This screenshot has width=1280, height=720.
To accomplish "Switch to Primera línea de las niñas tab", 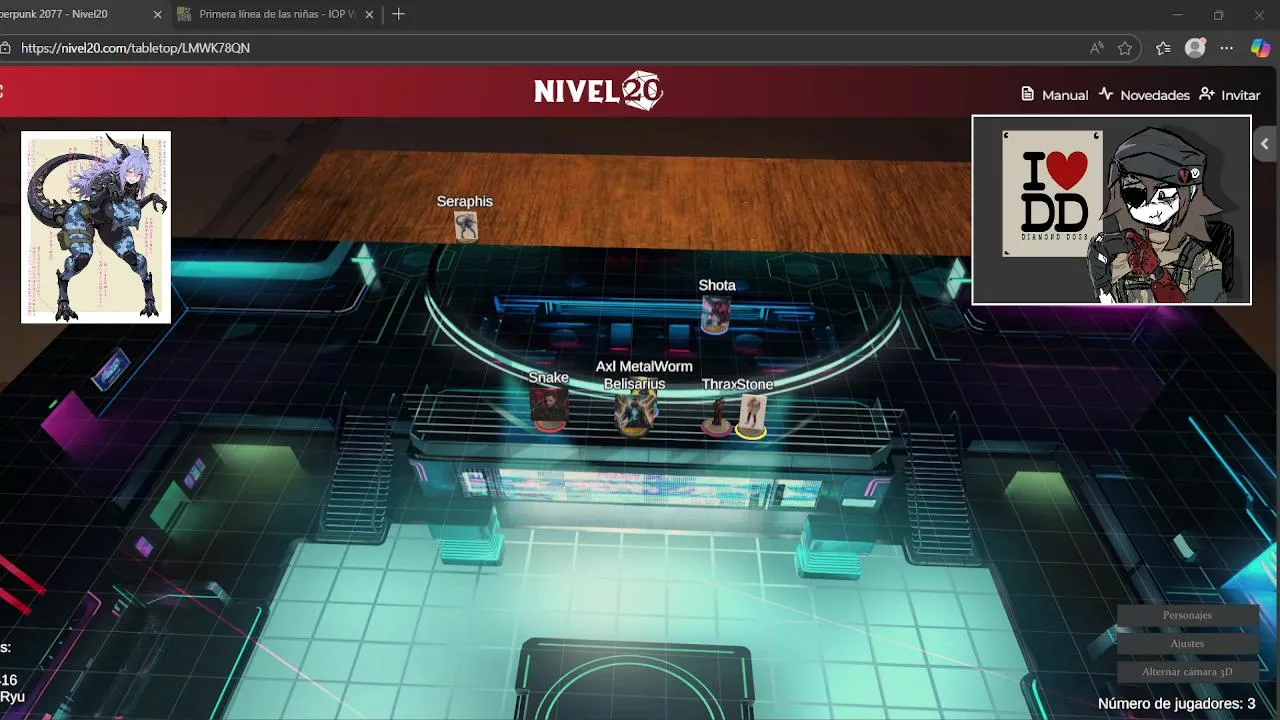I will (x=275, y=14).
